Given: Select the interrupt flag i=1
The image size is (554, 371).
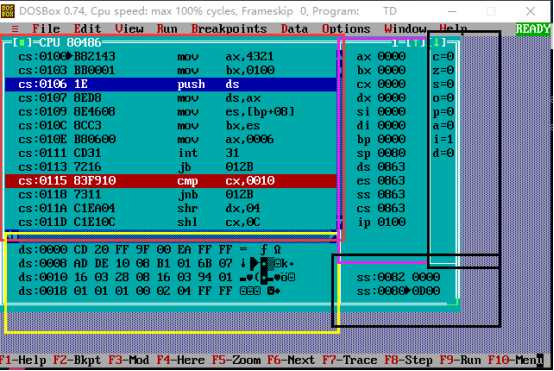Looking at the screenshot, I should pos(443,139).
